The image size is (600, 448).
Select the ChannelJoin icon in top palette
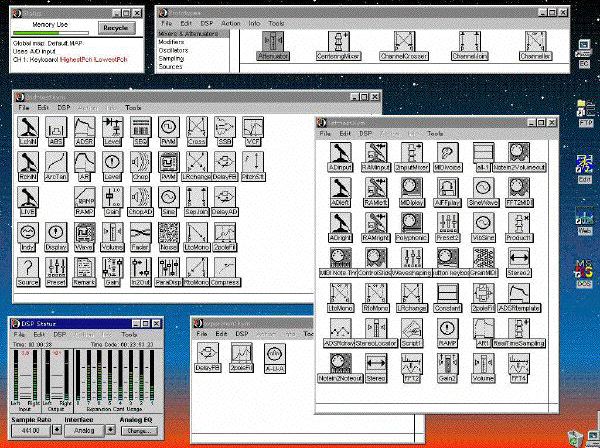point(470,46)
